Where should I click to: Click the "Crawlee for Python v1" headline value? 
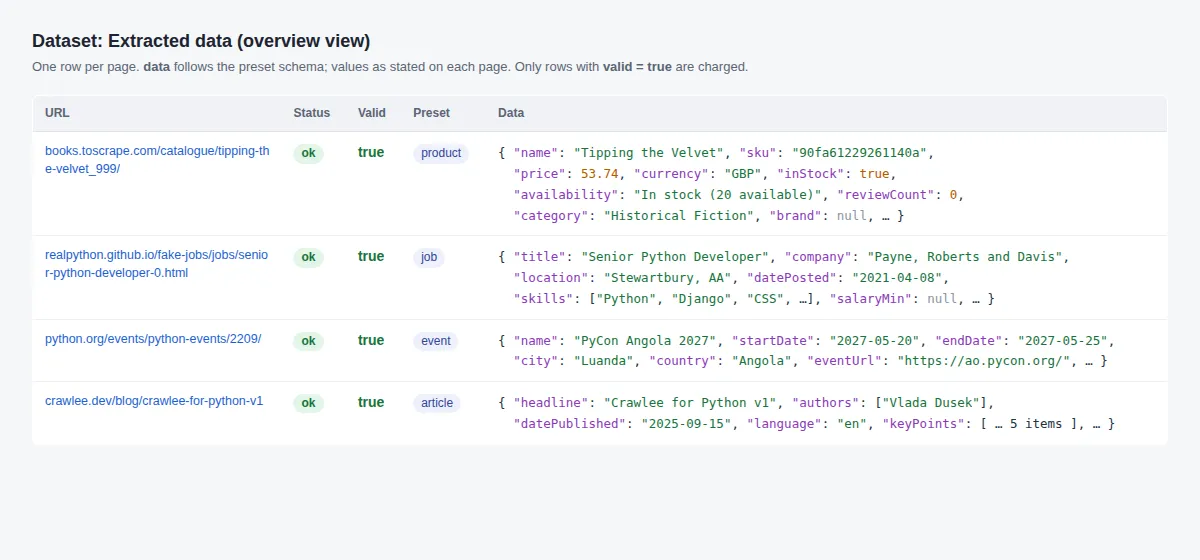pos(688,403)
